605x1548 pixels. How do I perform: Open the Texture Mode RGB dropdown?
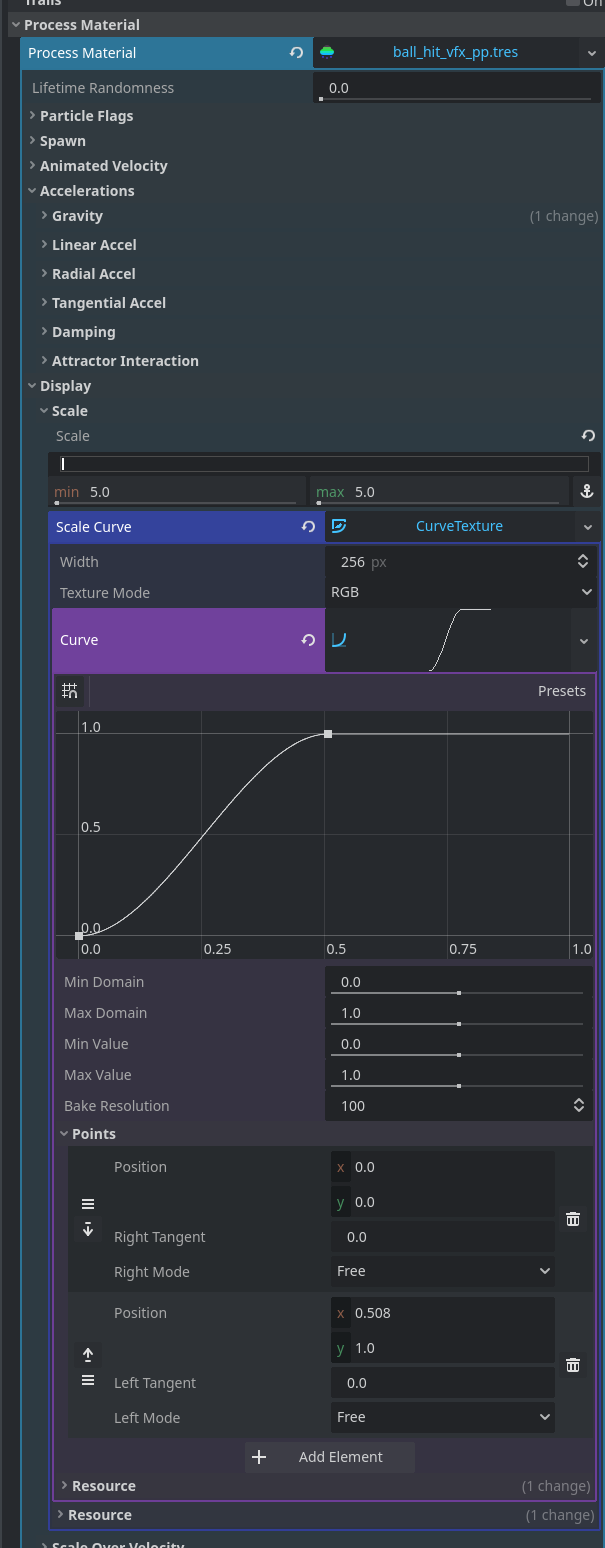pyautogui.click(x=459, y=592)
